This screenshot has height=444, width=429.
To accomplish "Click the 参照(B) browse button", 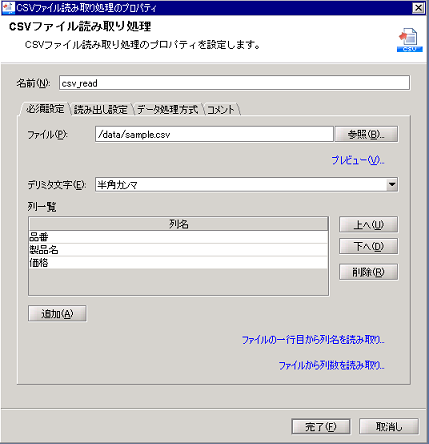I will (x=366, y=134).
